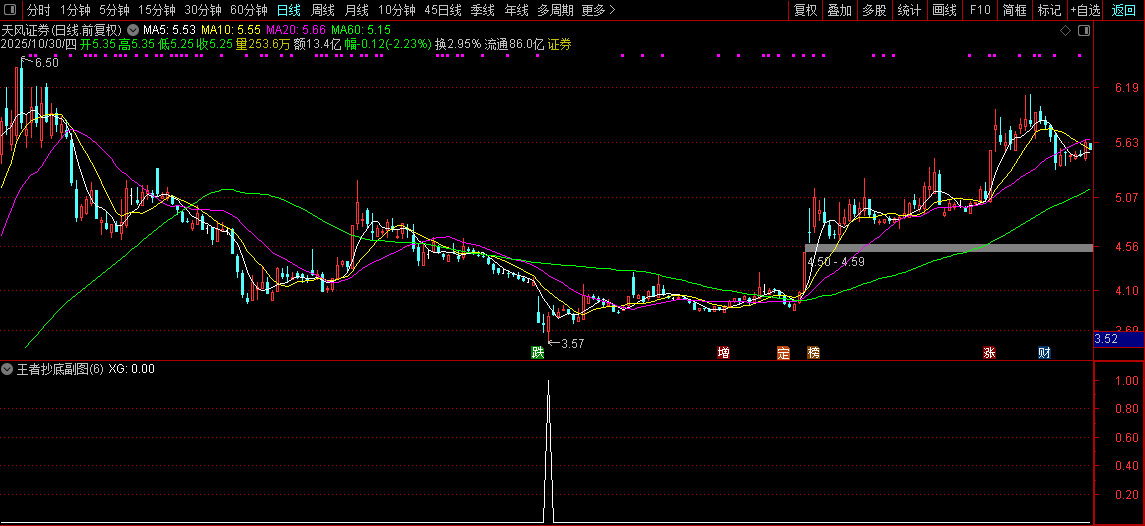
Task: Click the 王者抄底副图(6) indicator name
Action: click(61, 369)
